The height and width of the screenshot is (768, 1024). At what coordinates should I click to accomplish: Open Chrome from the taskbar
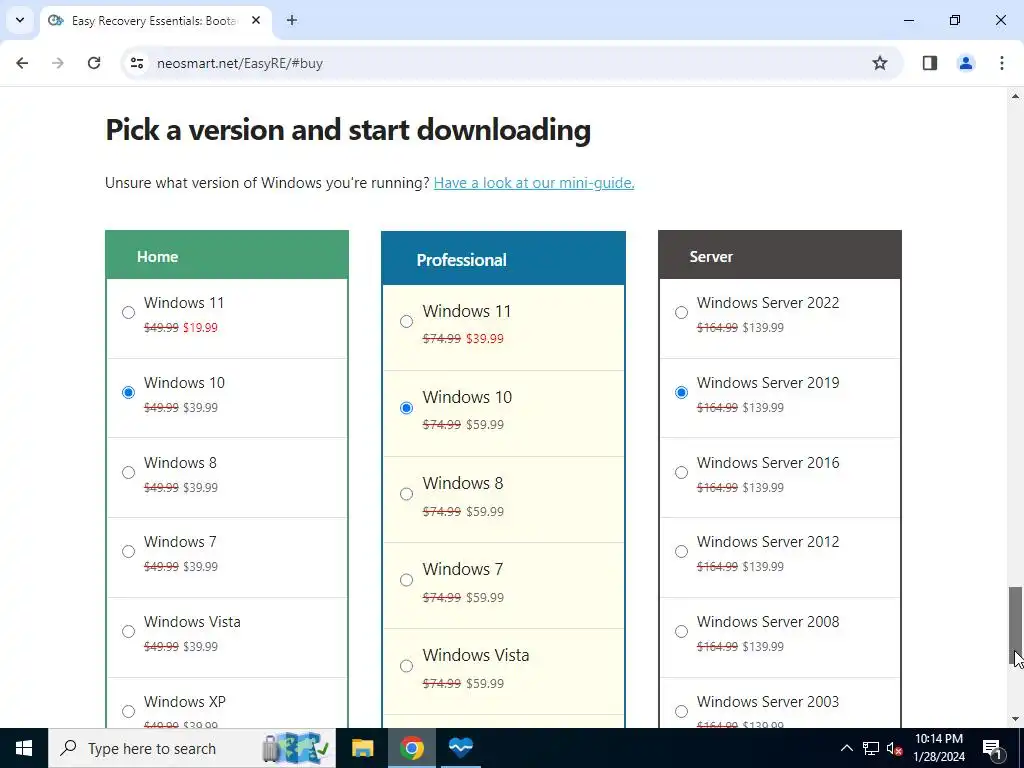tap(411, 748)
